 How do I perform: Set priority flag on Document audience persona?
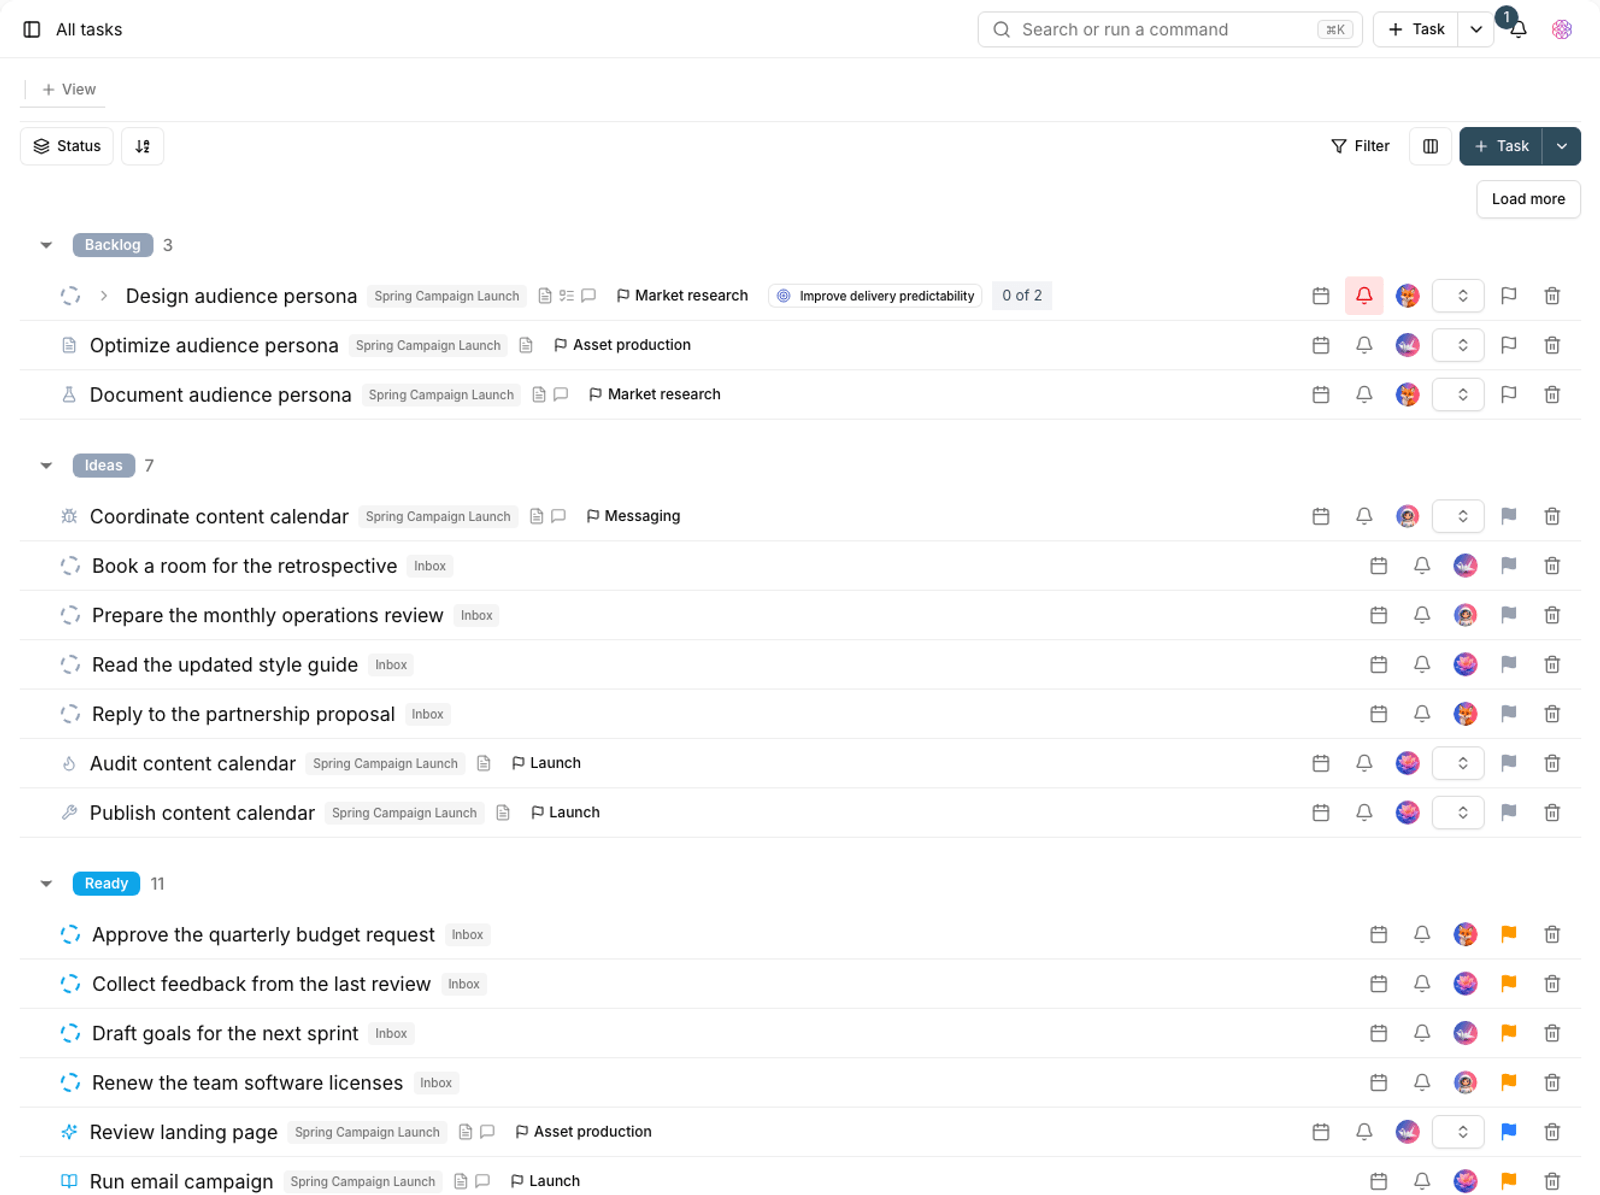[x=1509, y=394]
